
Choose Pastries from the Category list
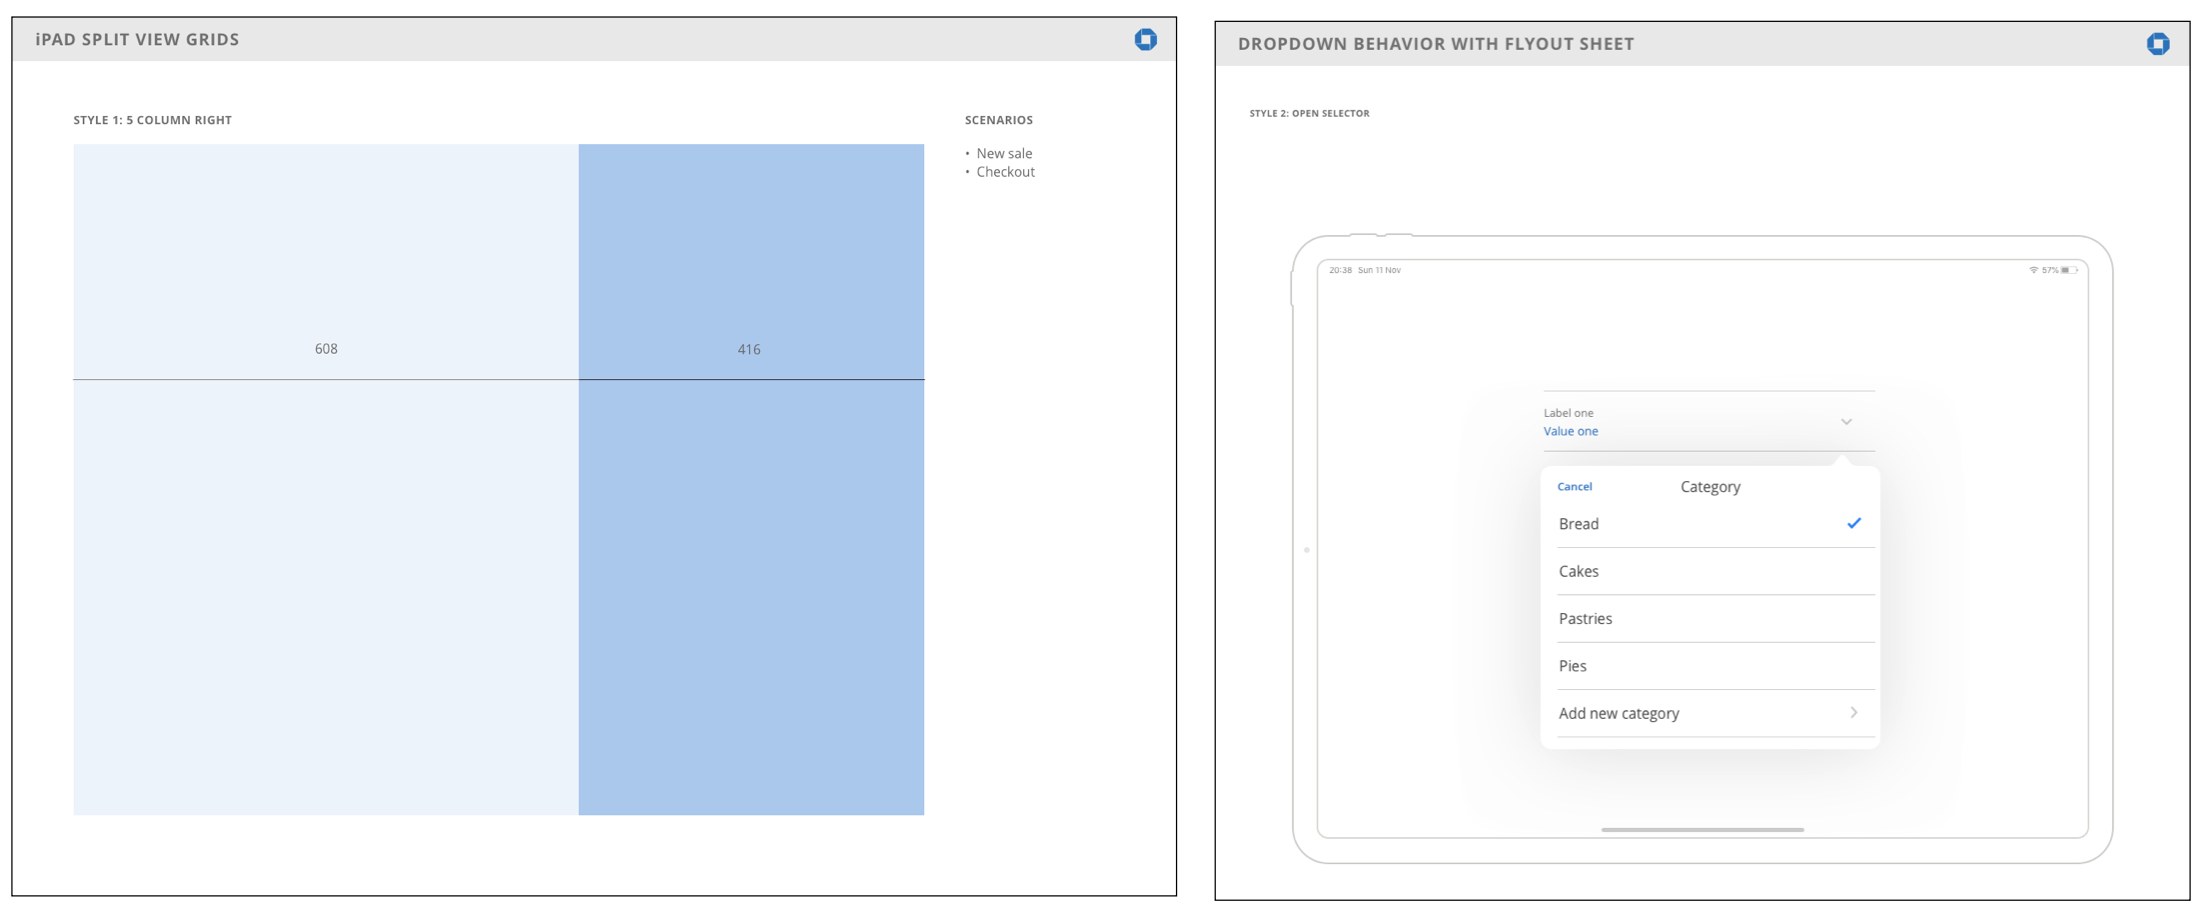(1715, 618)
